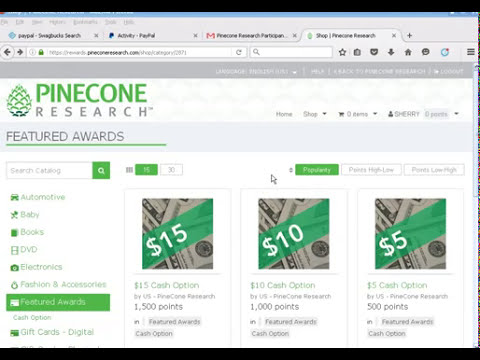Open the downloads arrow icon in toolbar

pyautogui.click(x=391, y=52)
